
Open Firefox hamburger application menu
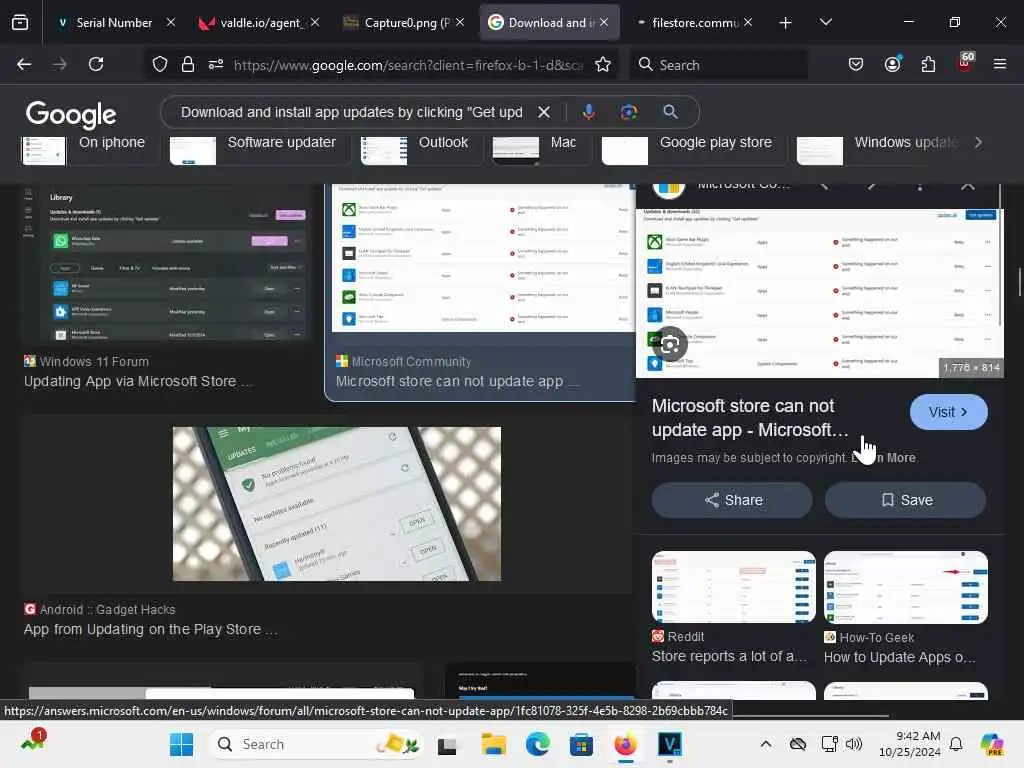click(1000, 64)
